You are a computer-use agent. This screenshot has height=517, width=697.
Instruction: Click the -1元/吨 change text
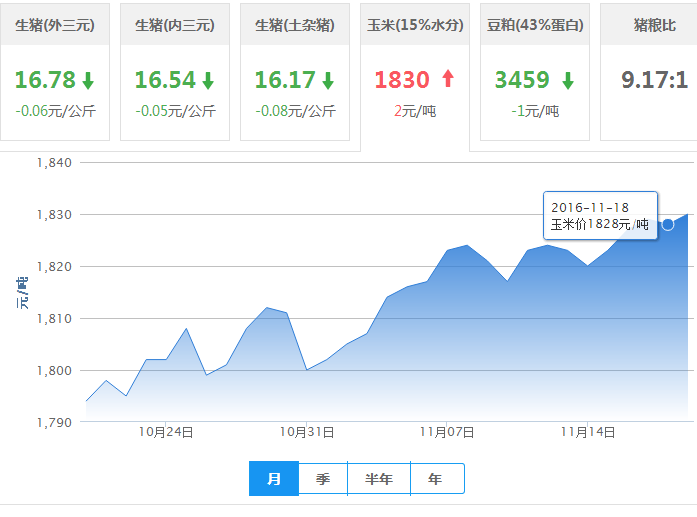click(535, 111)
